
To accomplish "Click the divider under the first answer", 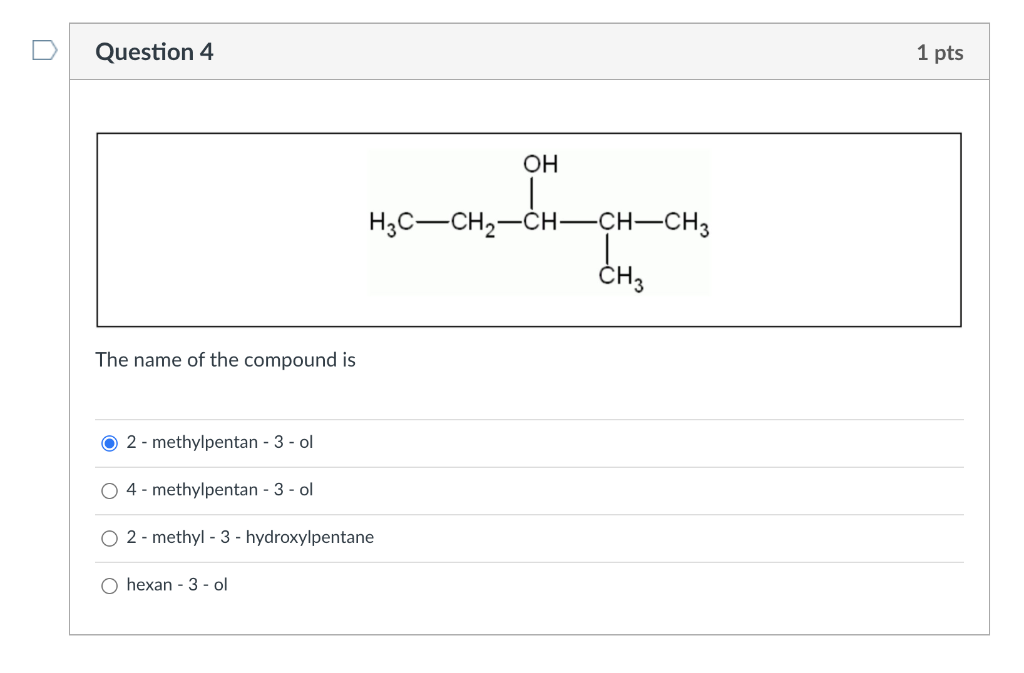I will (530, 466).
